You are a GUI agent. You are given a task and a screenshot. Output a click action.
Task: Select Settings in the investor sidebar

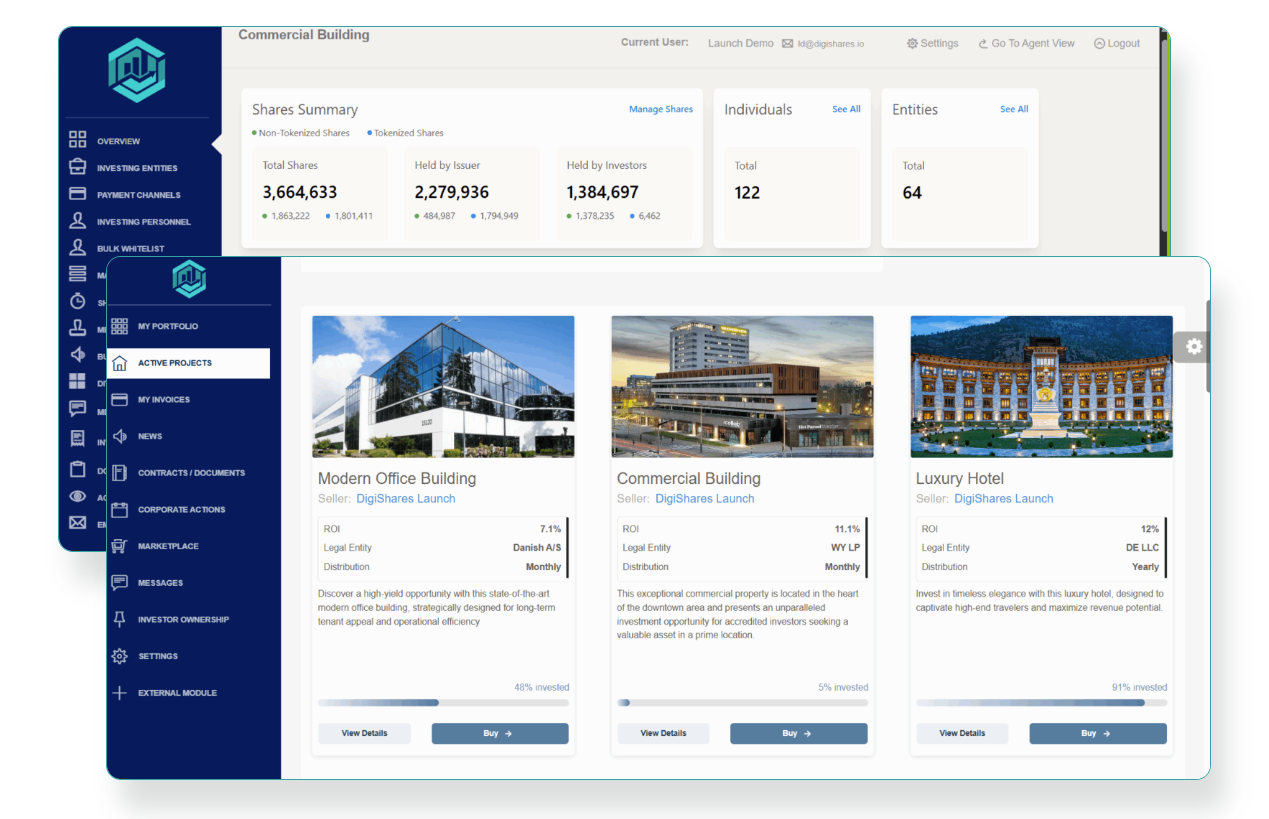tap(158, 656)
